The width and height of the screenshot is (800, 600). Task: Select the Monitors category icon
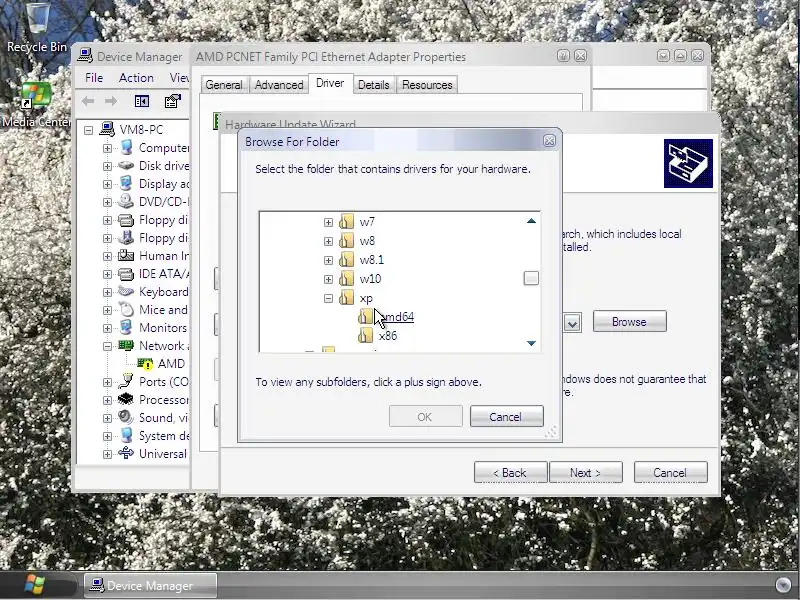126,328
